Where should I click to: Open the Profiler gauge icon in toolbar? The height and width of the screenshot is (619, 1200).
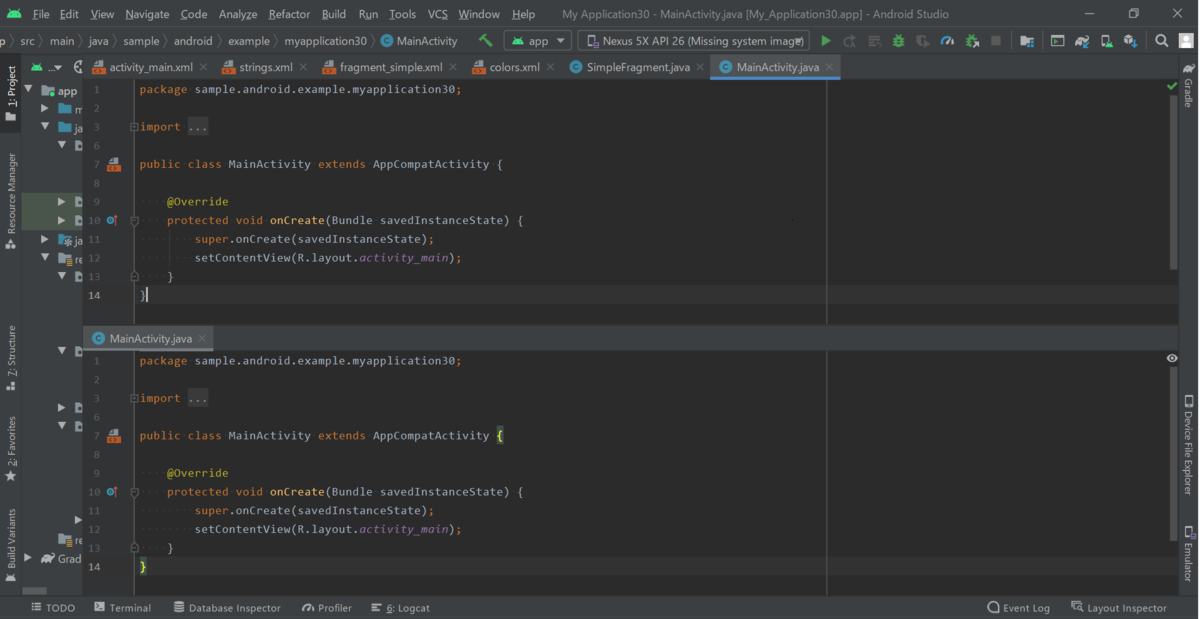pos(947,41)
